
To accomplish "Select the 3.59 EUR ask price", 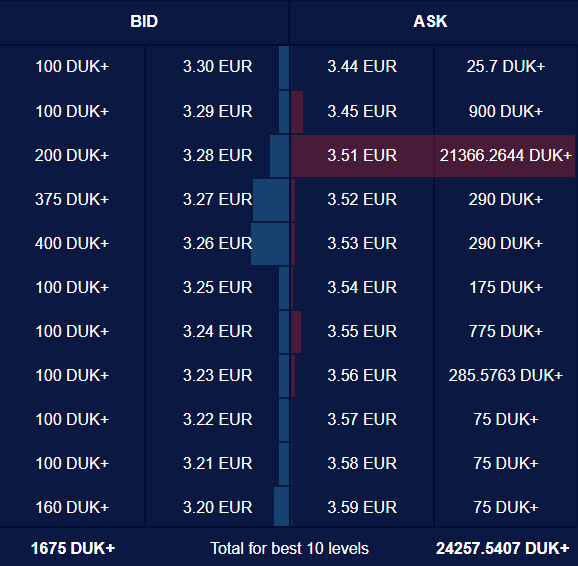I will pos(362,507).
